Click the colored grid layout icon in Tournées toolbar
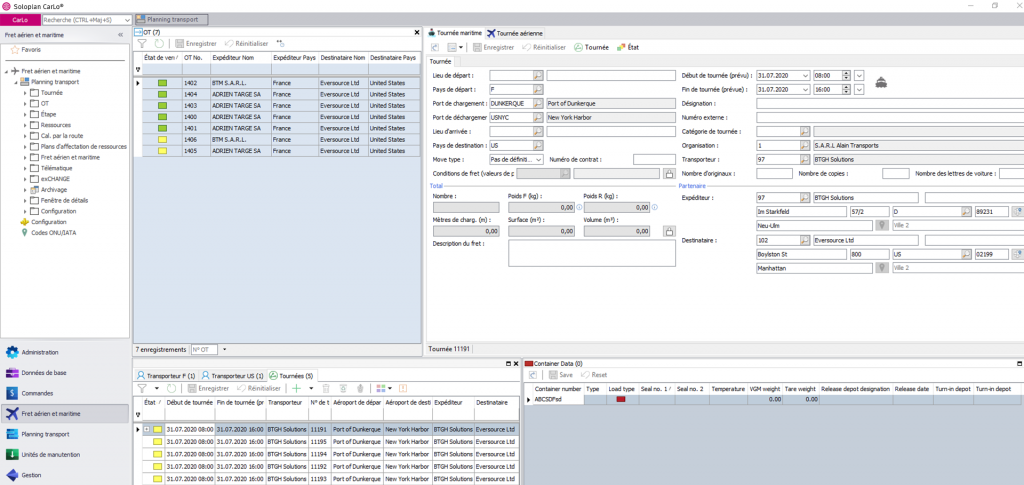1024x485 pixels. [381, 388]
